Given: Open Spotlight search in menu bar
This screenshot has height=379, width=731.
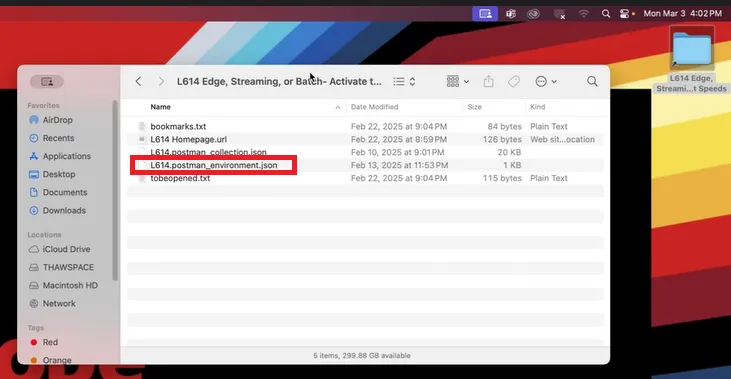Looking at the screenshot, I should tap(606, 14).
